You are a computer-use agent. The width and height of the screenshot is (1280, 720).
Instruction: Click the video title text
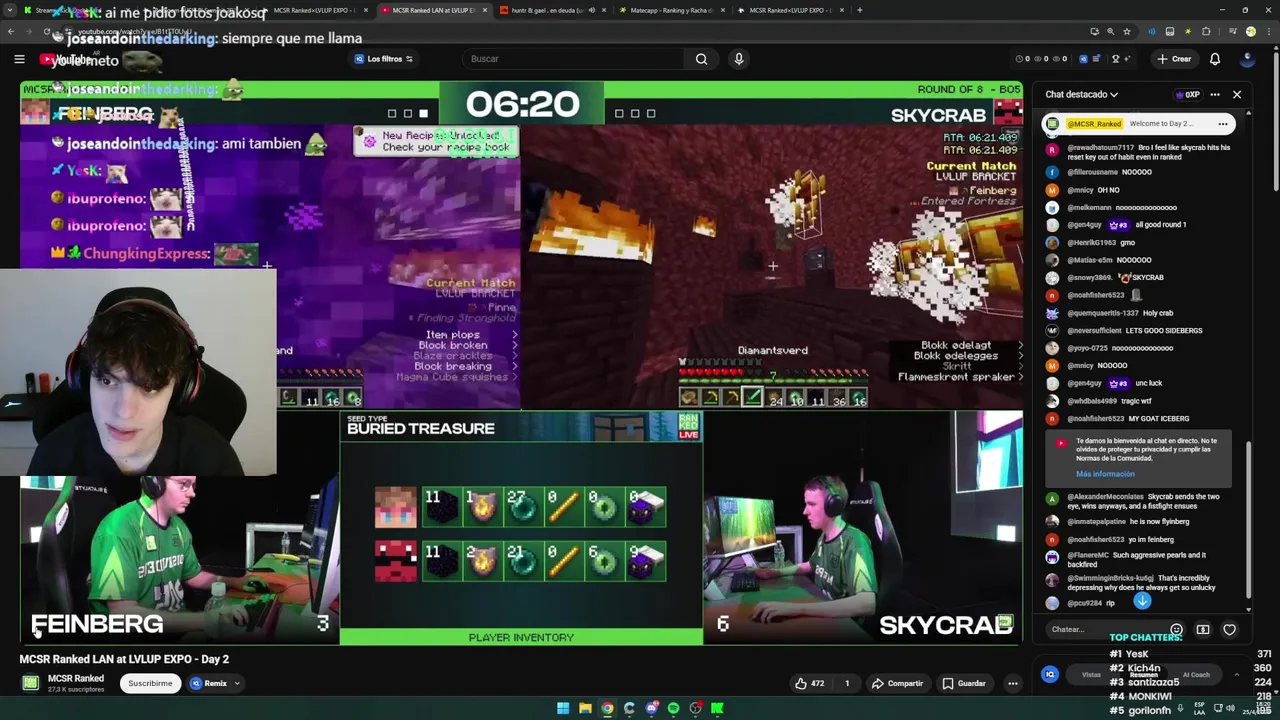click(x=124, y=659)
